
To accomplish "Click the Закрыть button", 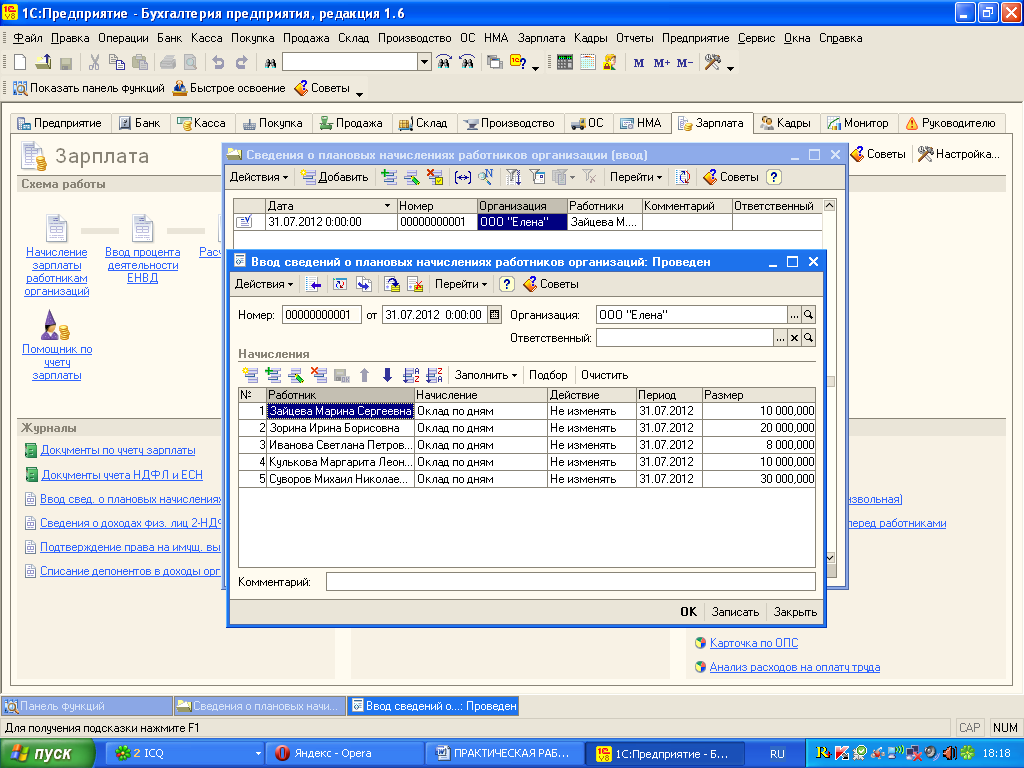I will pyautogui.click(x=795, y=612).
